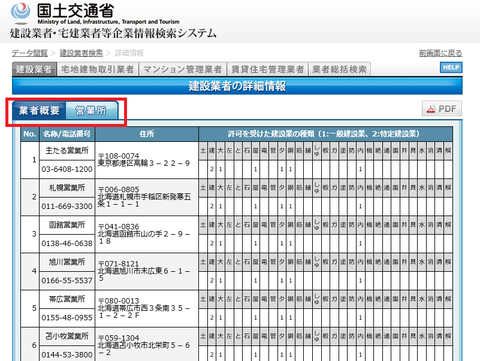The image size is (480, 361).
Task: Open the 業者概要 sub-tab
Action: pyautogui.click(x=39, y=110)
